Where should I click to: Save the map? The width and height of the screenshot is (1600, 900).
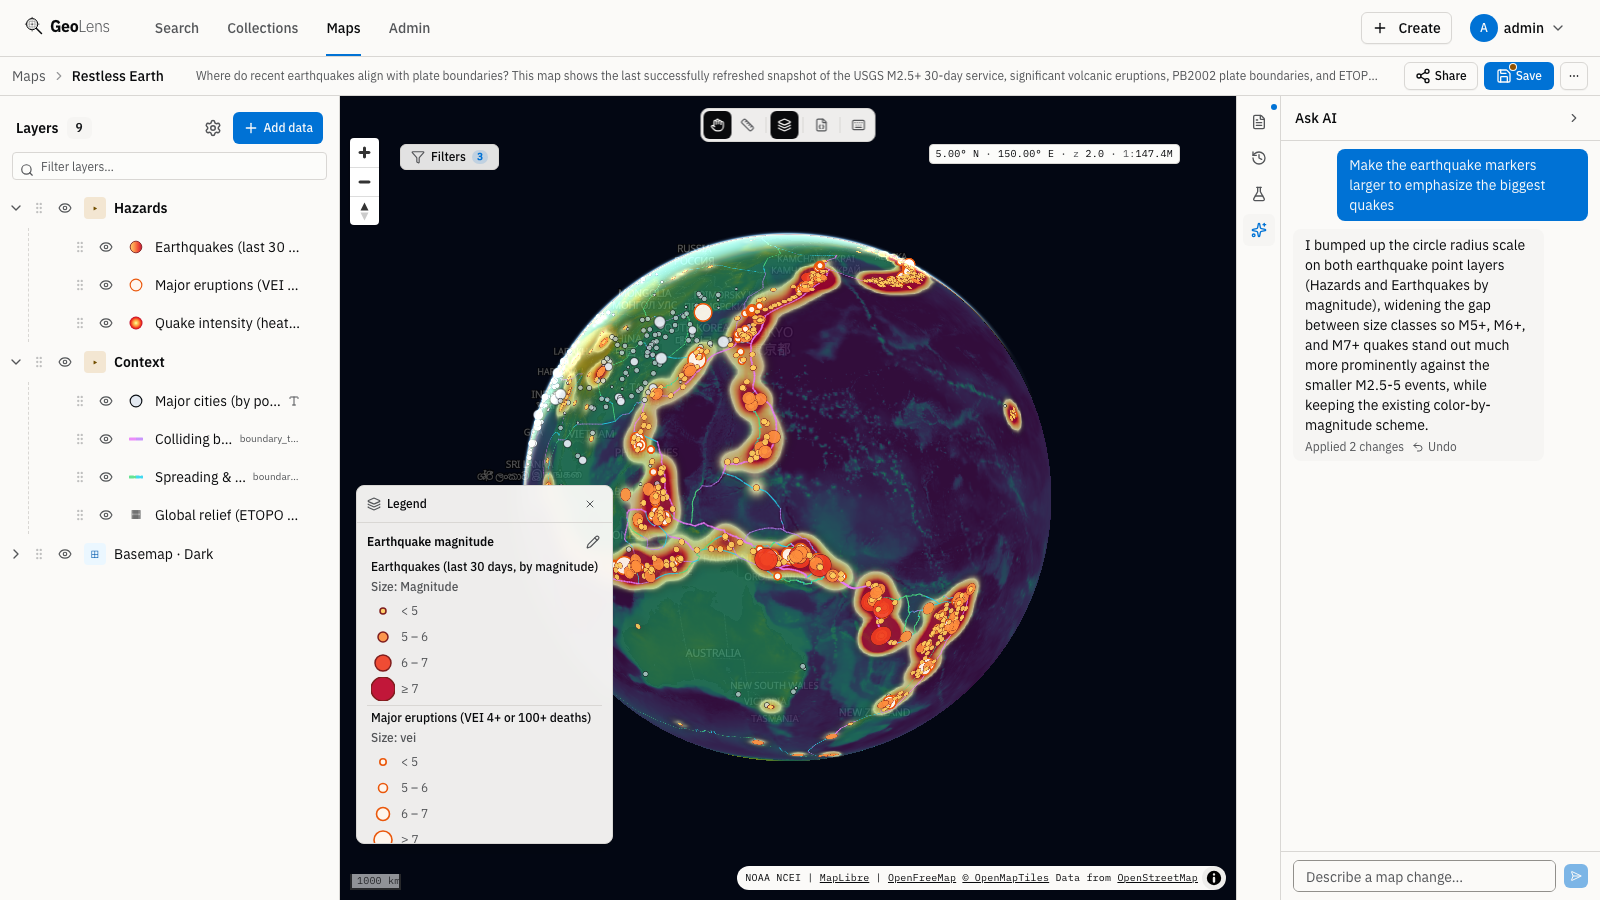tap(1519, 76)
